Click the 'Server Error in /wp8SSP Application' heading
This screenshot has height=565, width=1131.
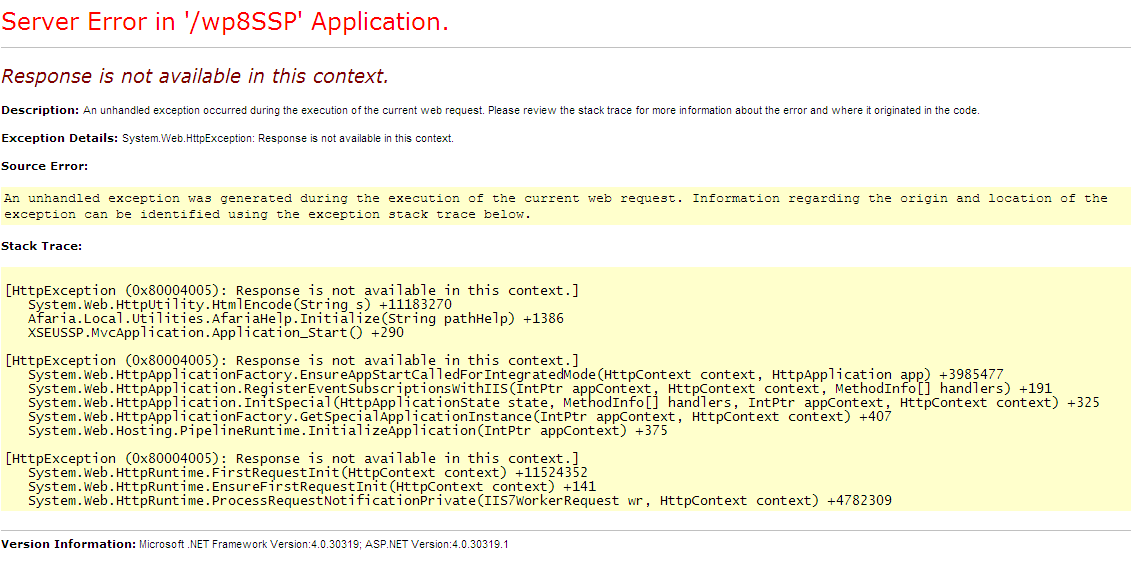pos(225,22)
